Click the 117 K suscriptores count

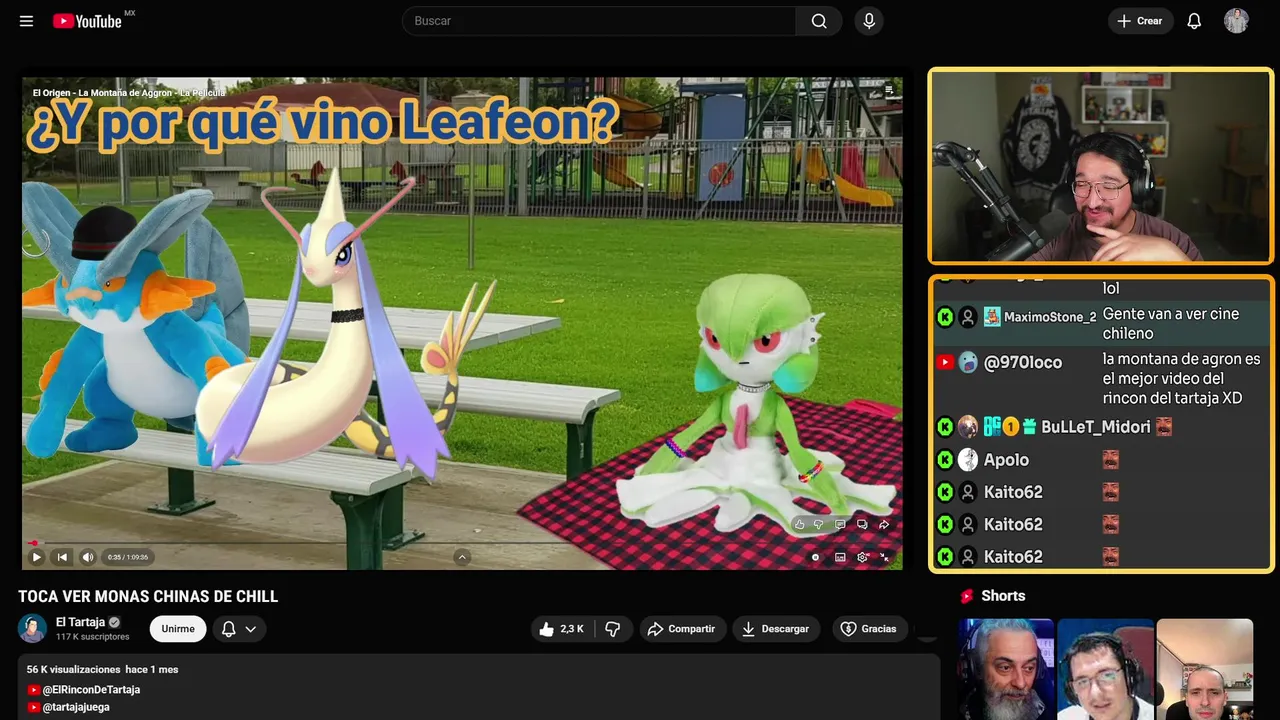coord(93,637)
